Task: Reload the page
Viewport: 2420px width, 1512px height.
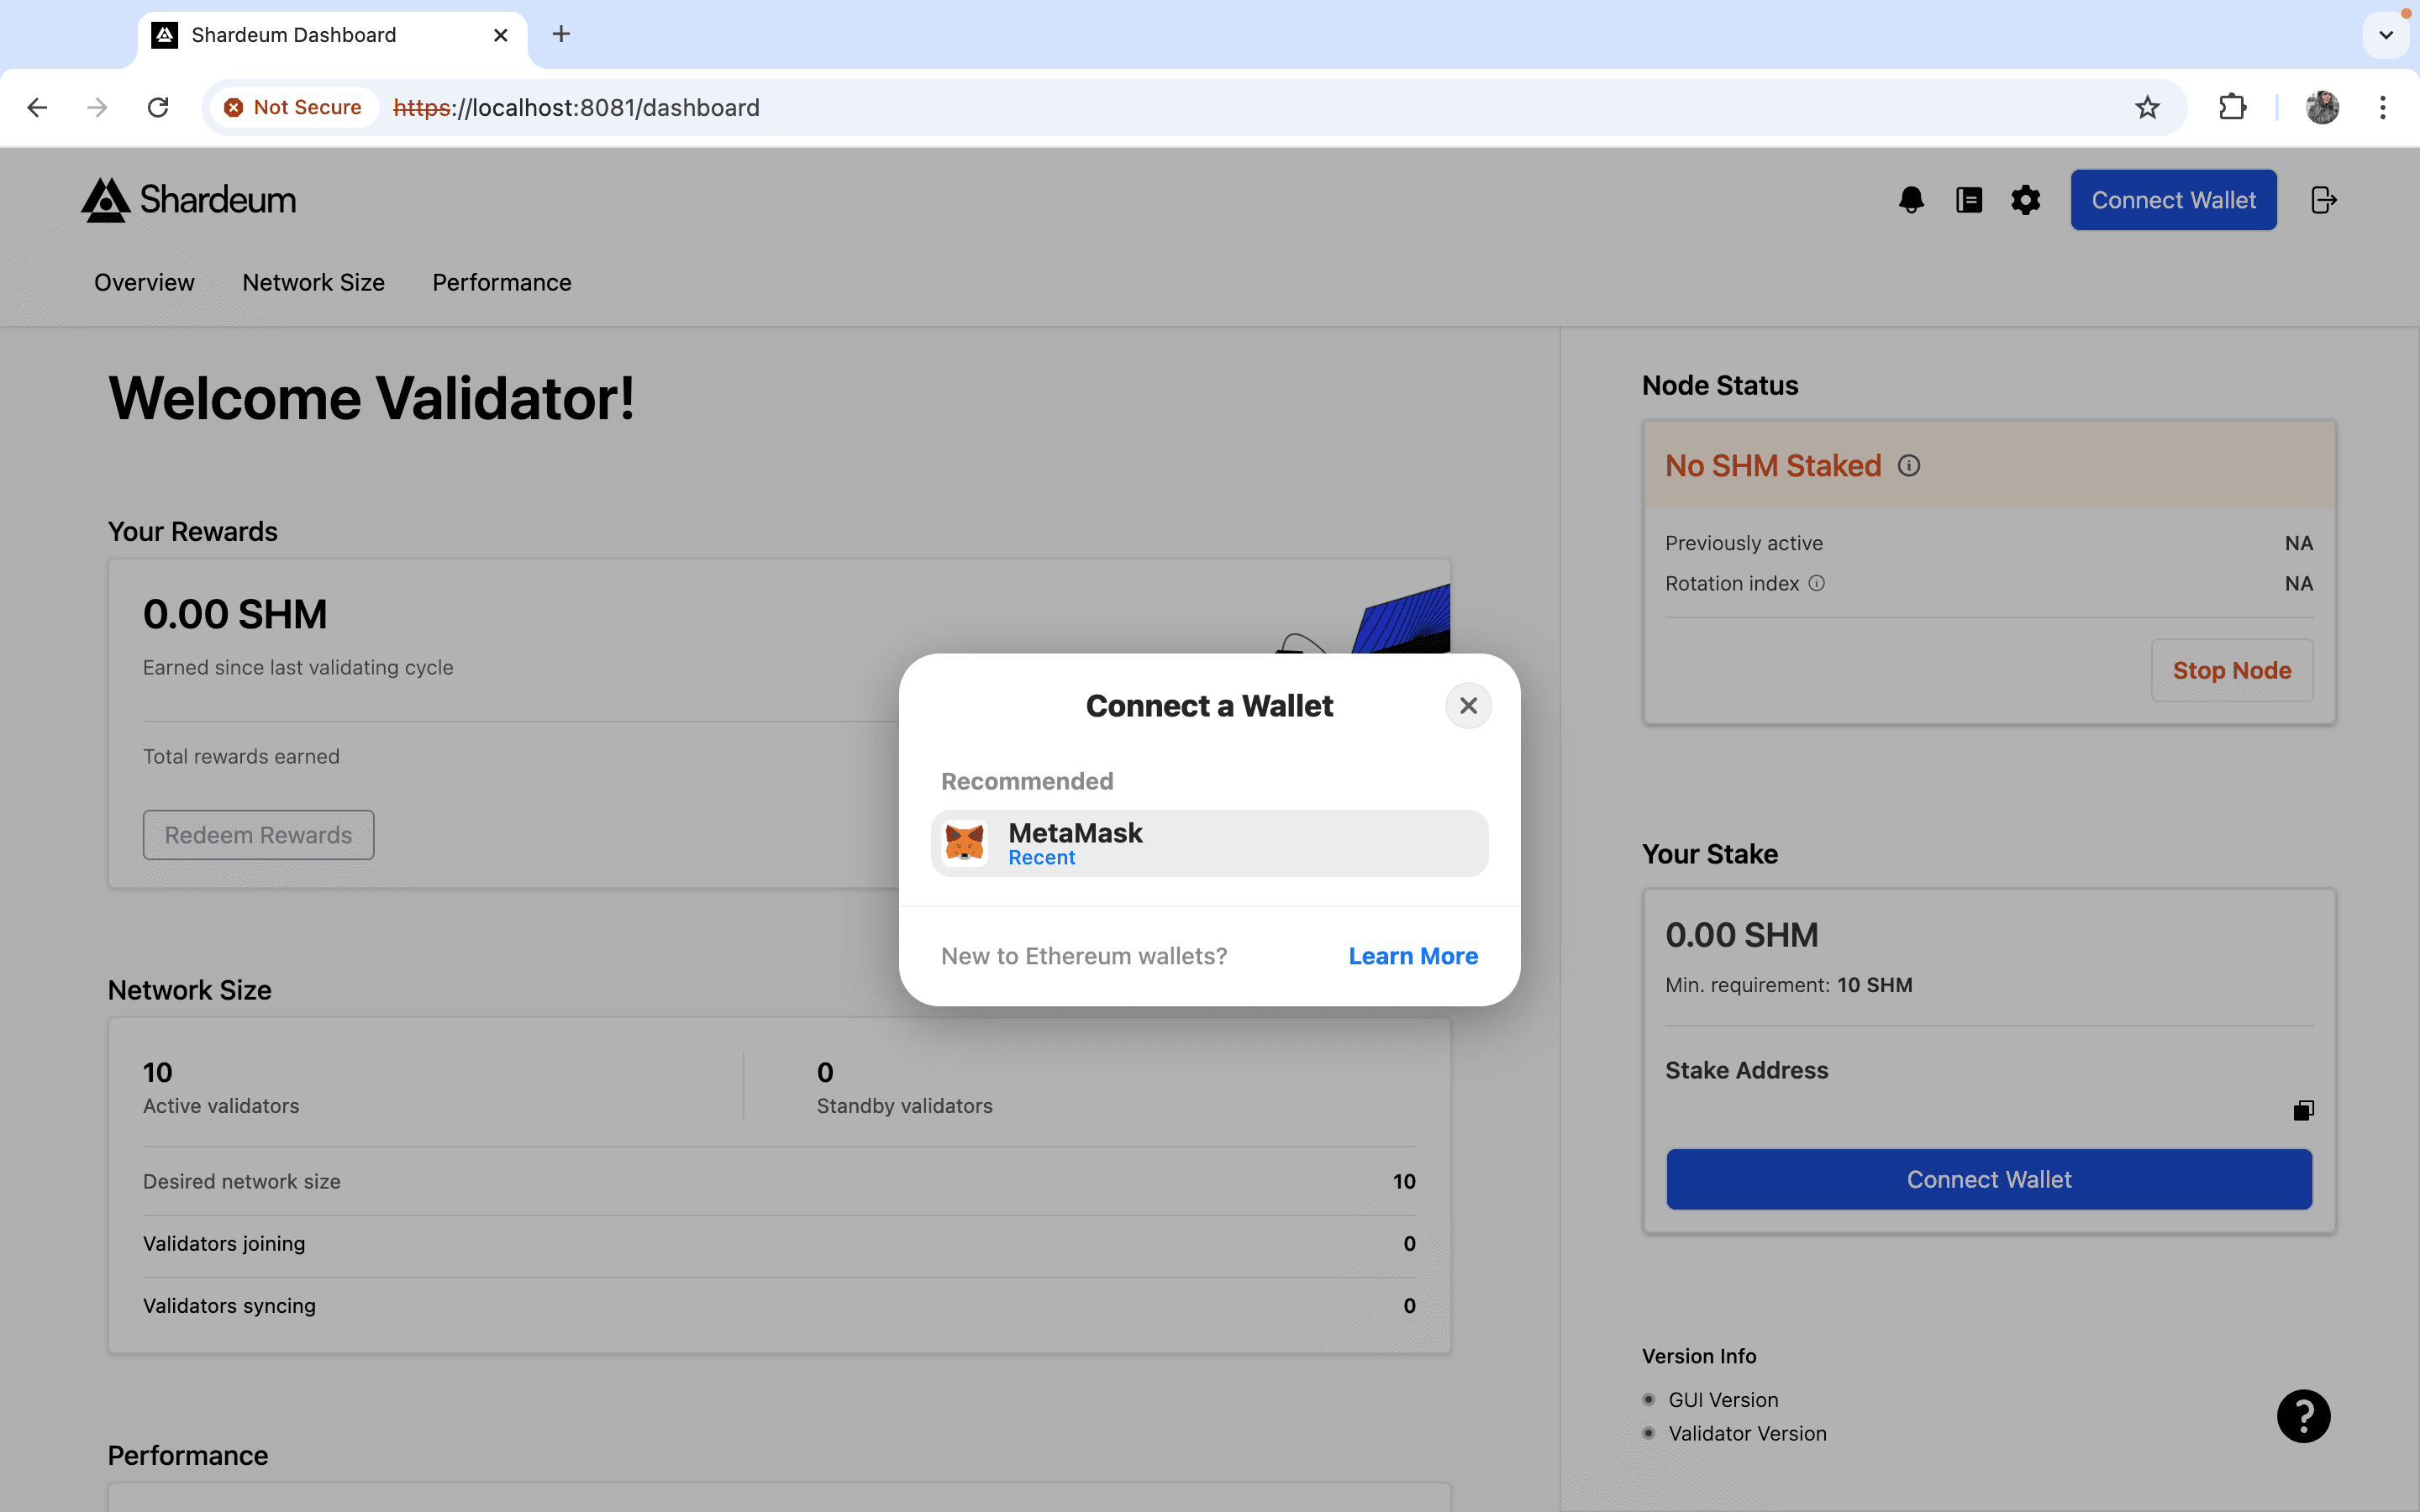Action: (x=158, y=107)
